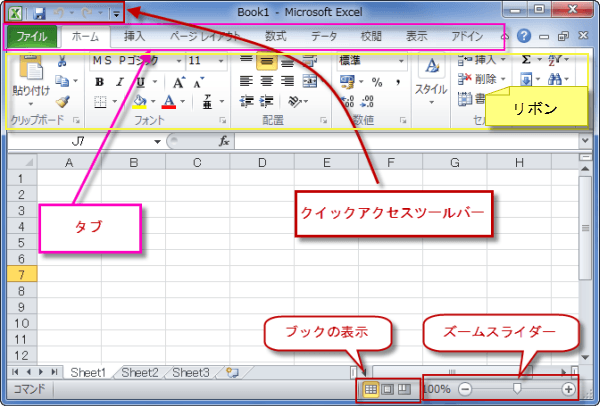Viewport: 600px width, 406px height.
Task: Apply percent style
Action: click(377, 82)
